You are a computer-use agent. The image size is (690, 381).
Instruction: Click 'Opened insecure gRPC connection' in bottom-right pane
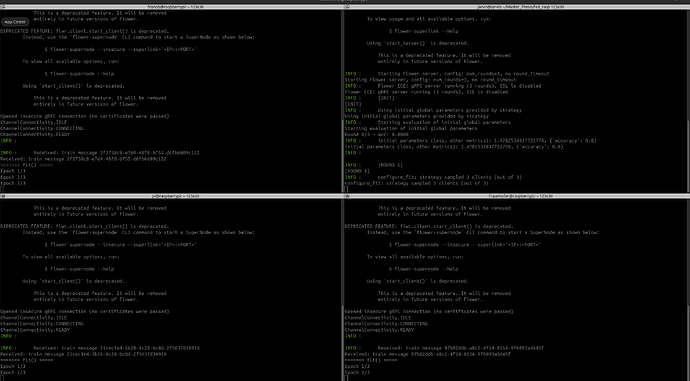click(x=429, y=311)
